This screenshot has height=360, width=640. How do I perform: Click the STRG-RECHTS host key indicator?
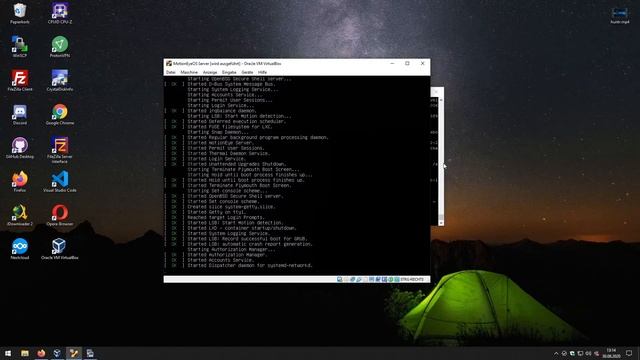point(412,280)
